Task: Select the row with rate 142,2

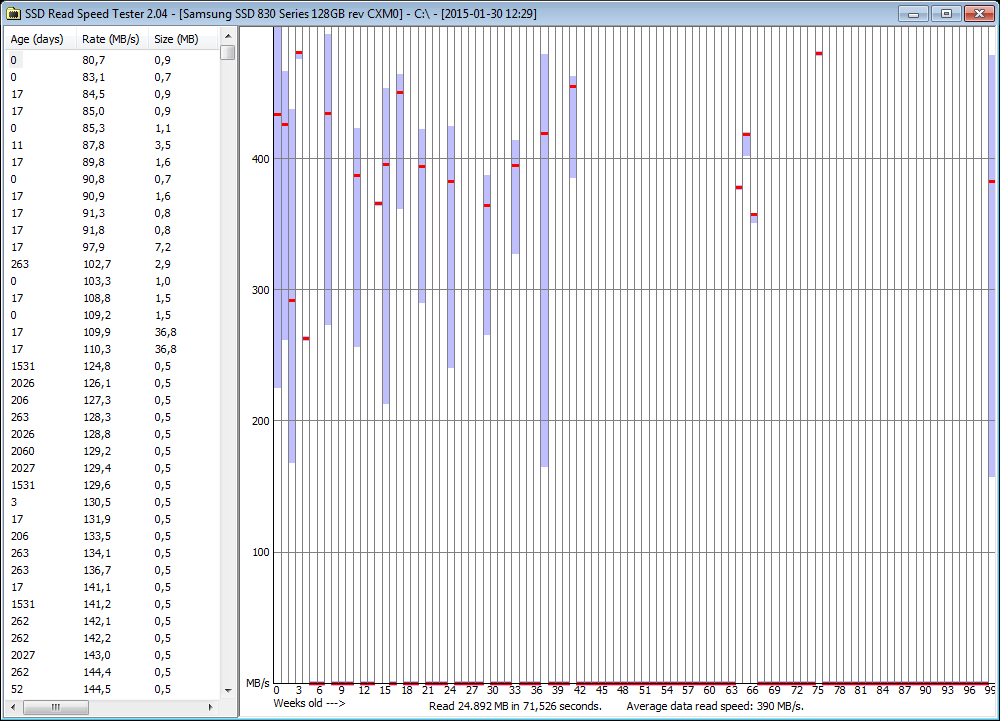Action: (x=112, y=638)
